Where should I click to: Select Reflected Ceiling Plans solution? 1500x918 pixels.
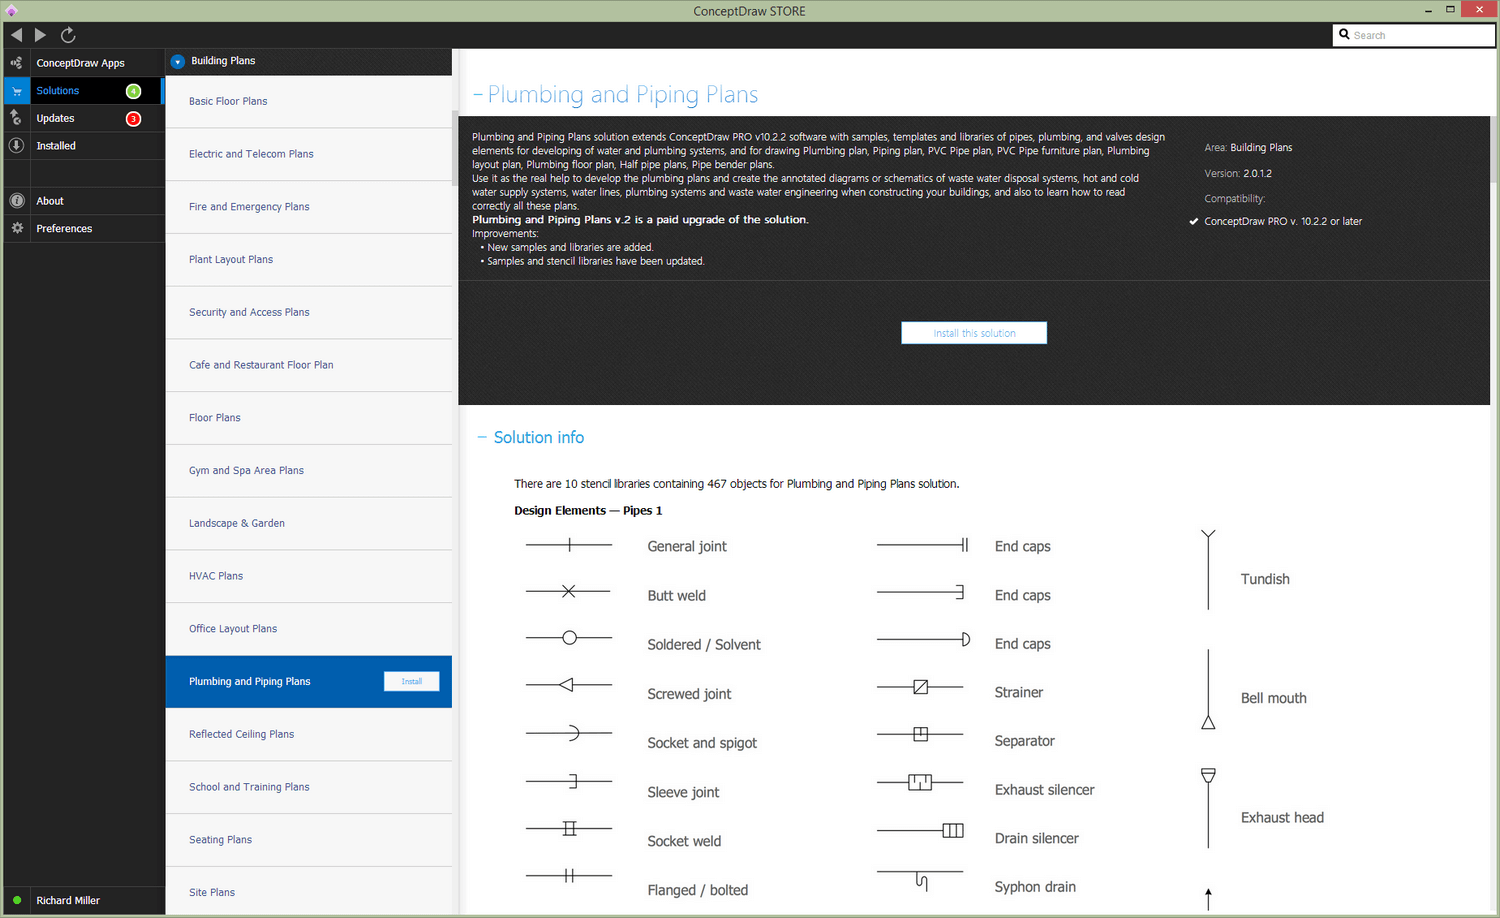309,734
